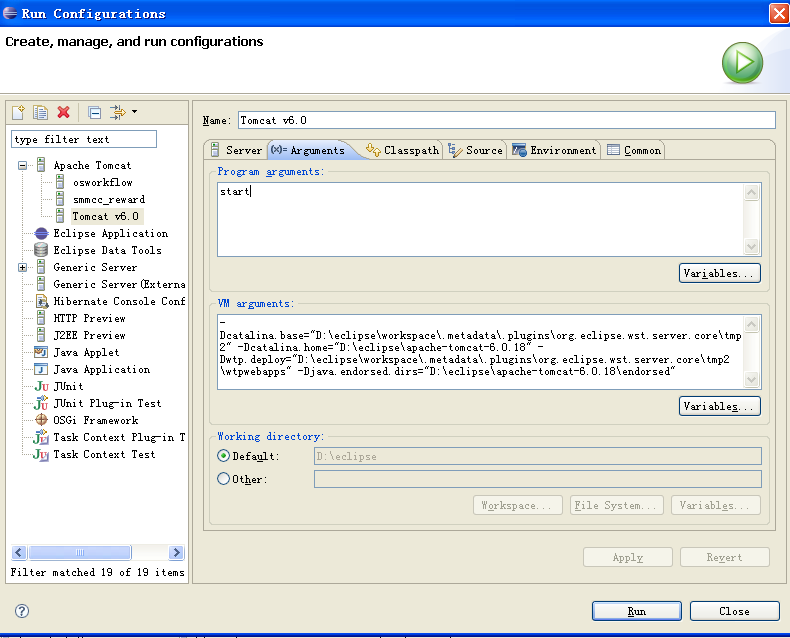Select the Java Application tree item

(102, 369)
